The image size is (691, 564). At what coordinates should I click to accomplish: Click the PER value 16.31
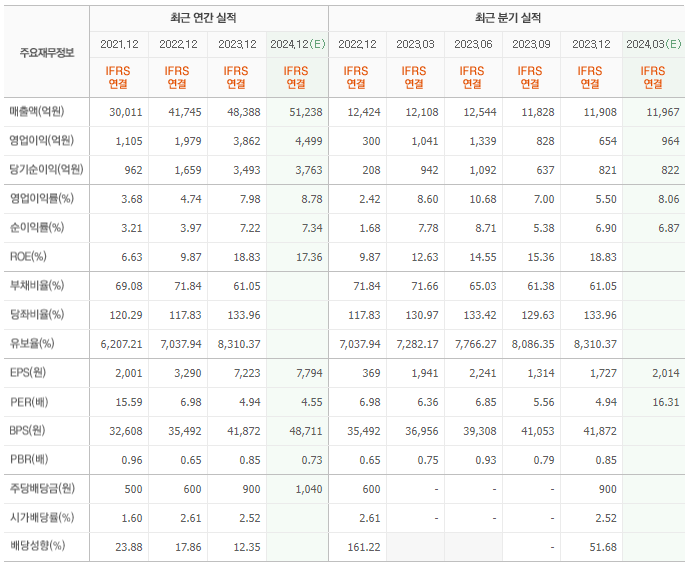click(666, 402)
